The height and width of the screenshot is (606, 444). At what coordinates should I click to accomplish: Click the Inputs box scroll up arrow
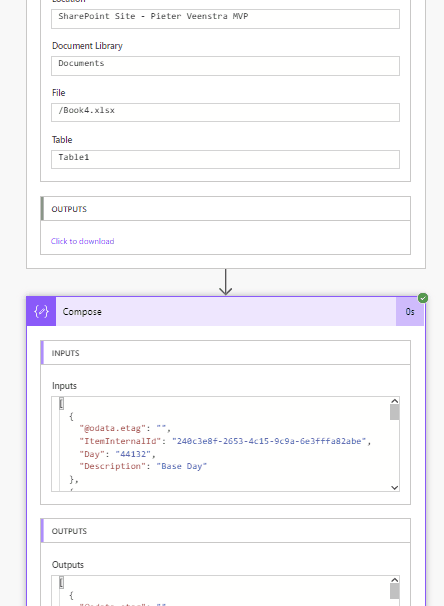tap(395, 401)
